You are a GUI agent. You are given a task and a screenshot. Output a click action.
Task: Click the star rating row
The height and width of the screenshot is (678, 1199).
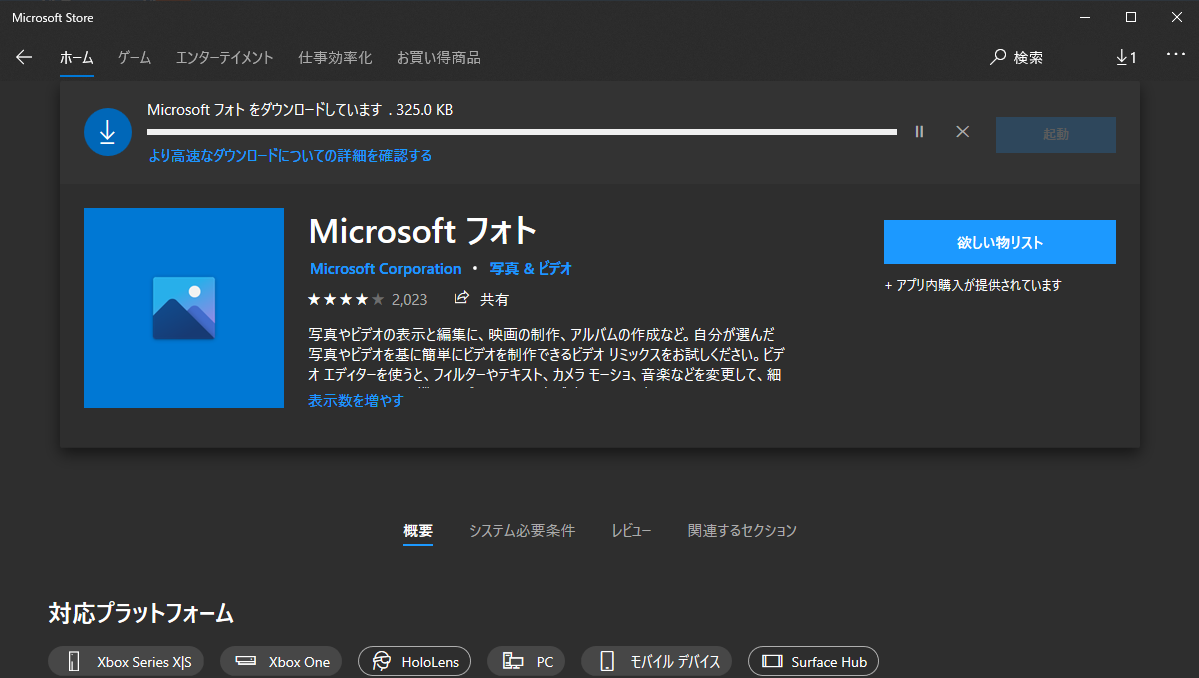pyautogui.click(x=346, y=300)
